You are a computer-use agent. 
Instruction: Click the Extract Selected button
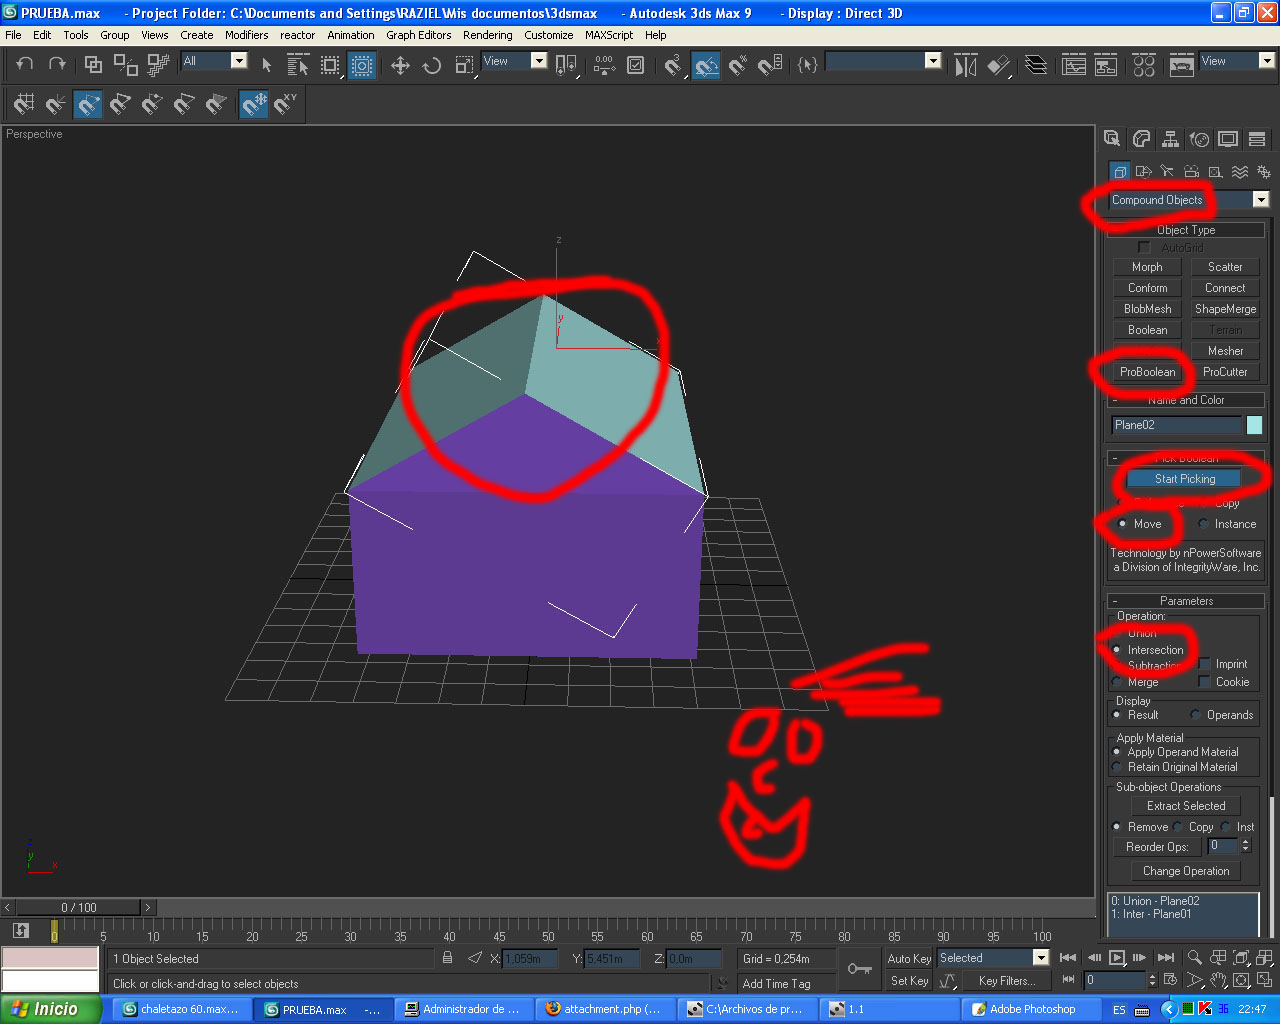1186,806
